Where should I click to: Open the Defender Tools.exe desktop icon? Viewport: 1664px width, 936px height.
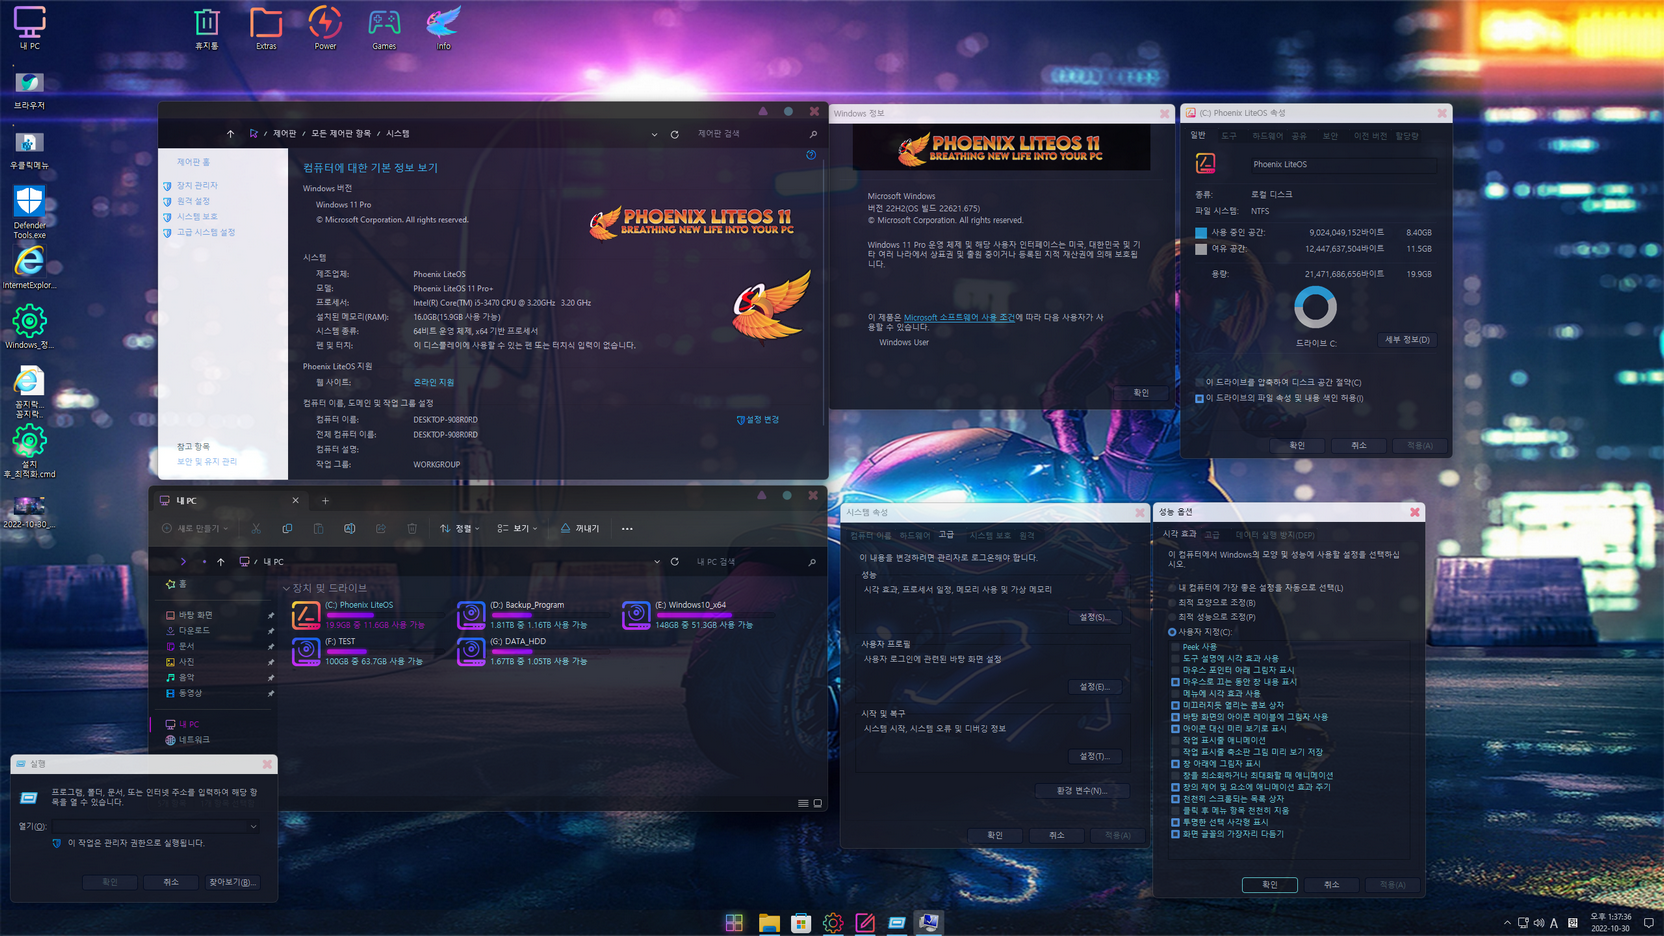[x=29, y=212]
